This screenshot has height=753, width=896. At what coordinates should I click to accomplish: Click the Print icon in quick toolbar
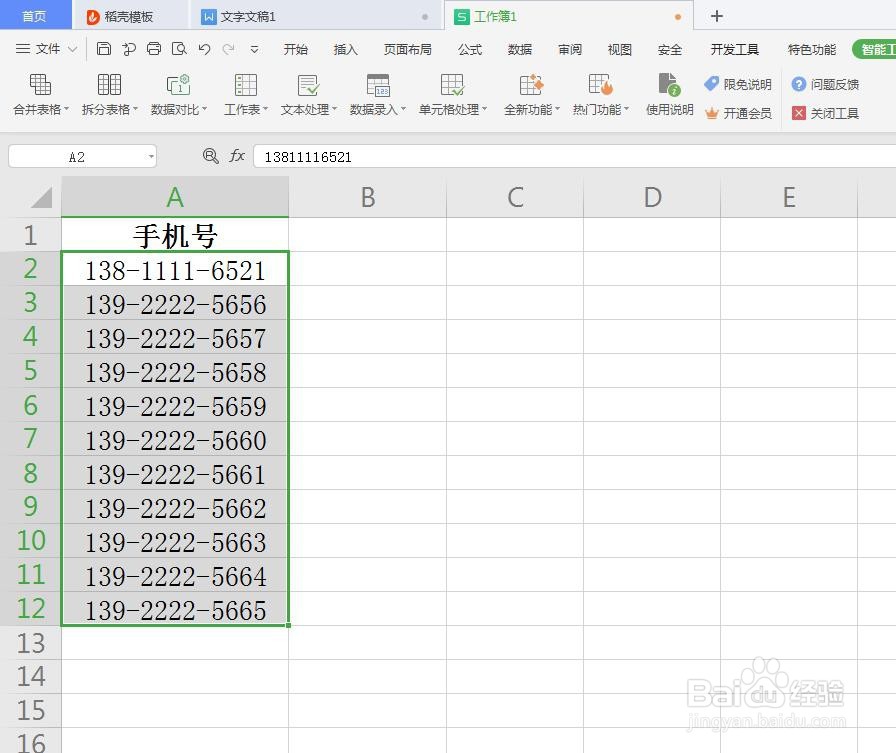coord(154,49)
